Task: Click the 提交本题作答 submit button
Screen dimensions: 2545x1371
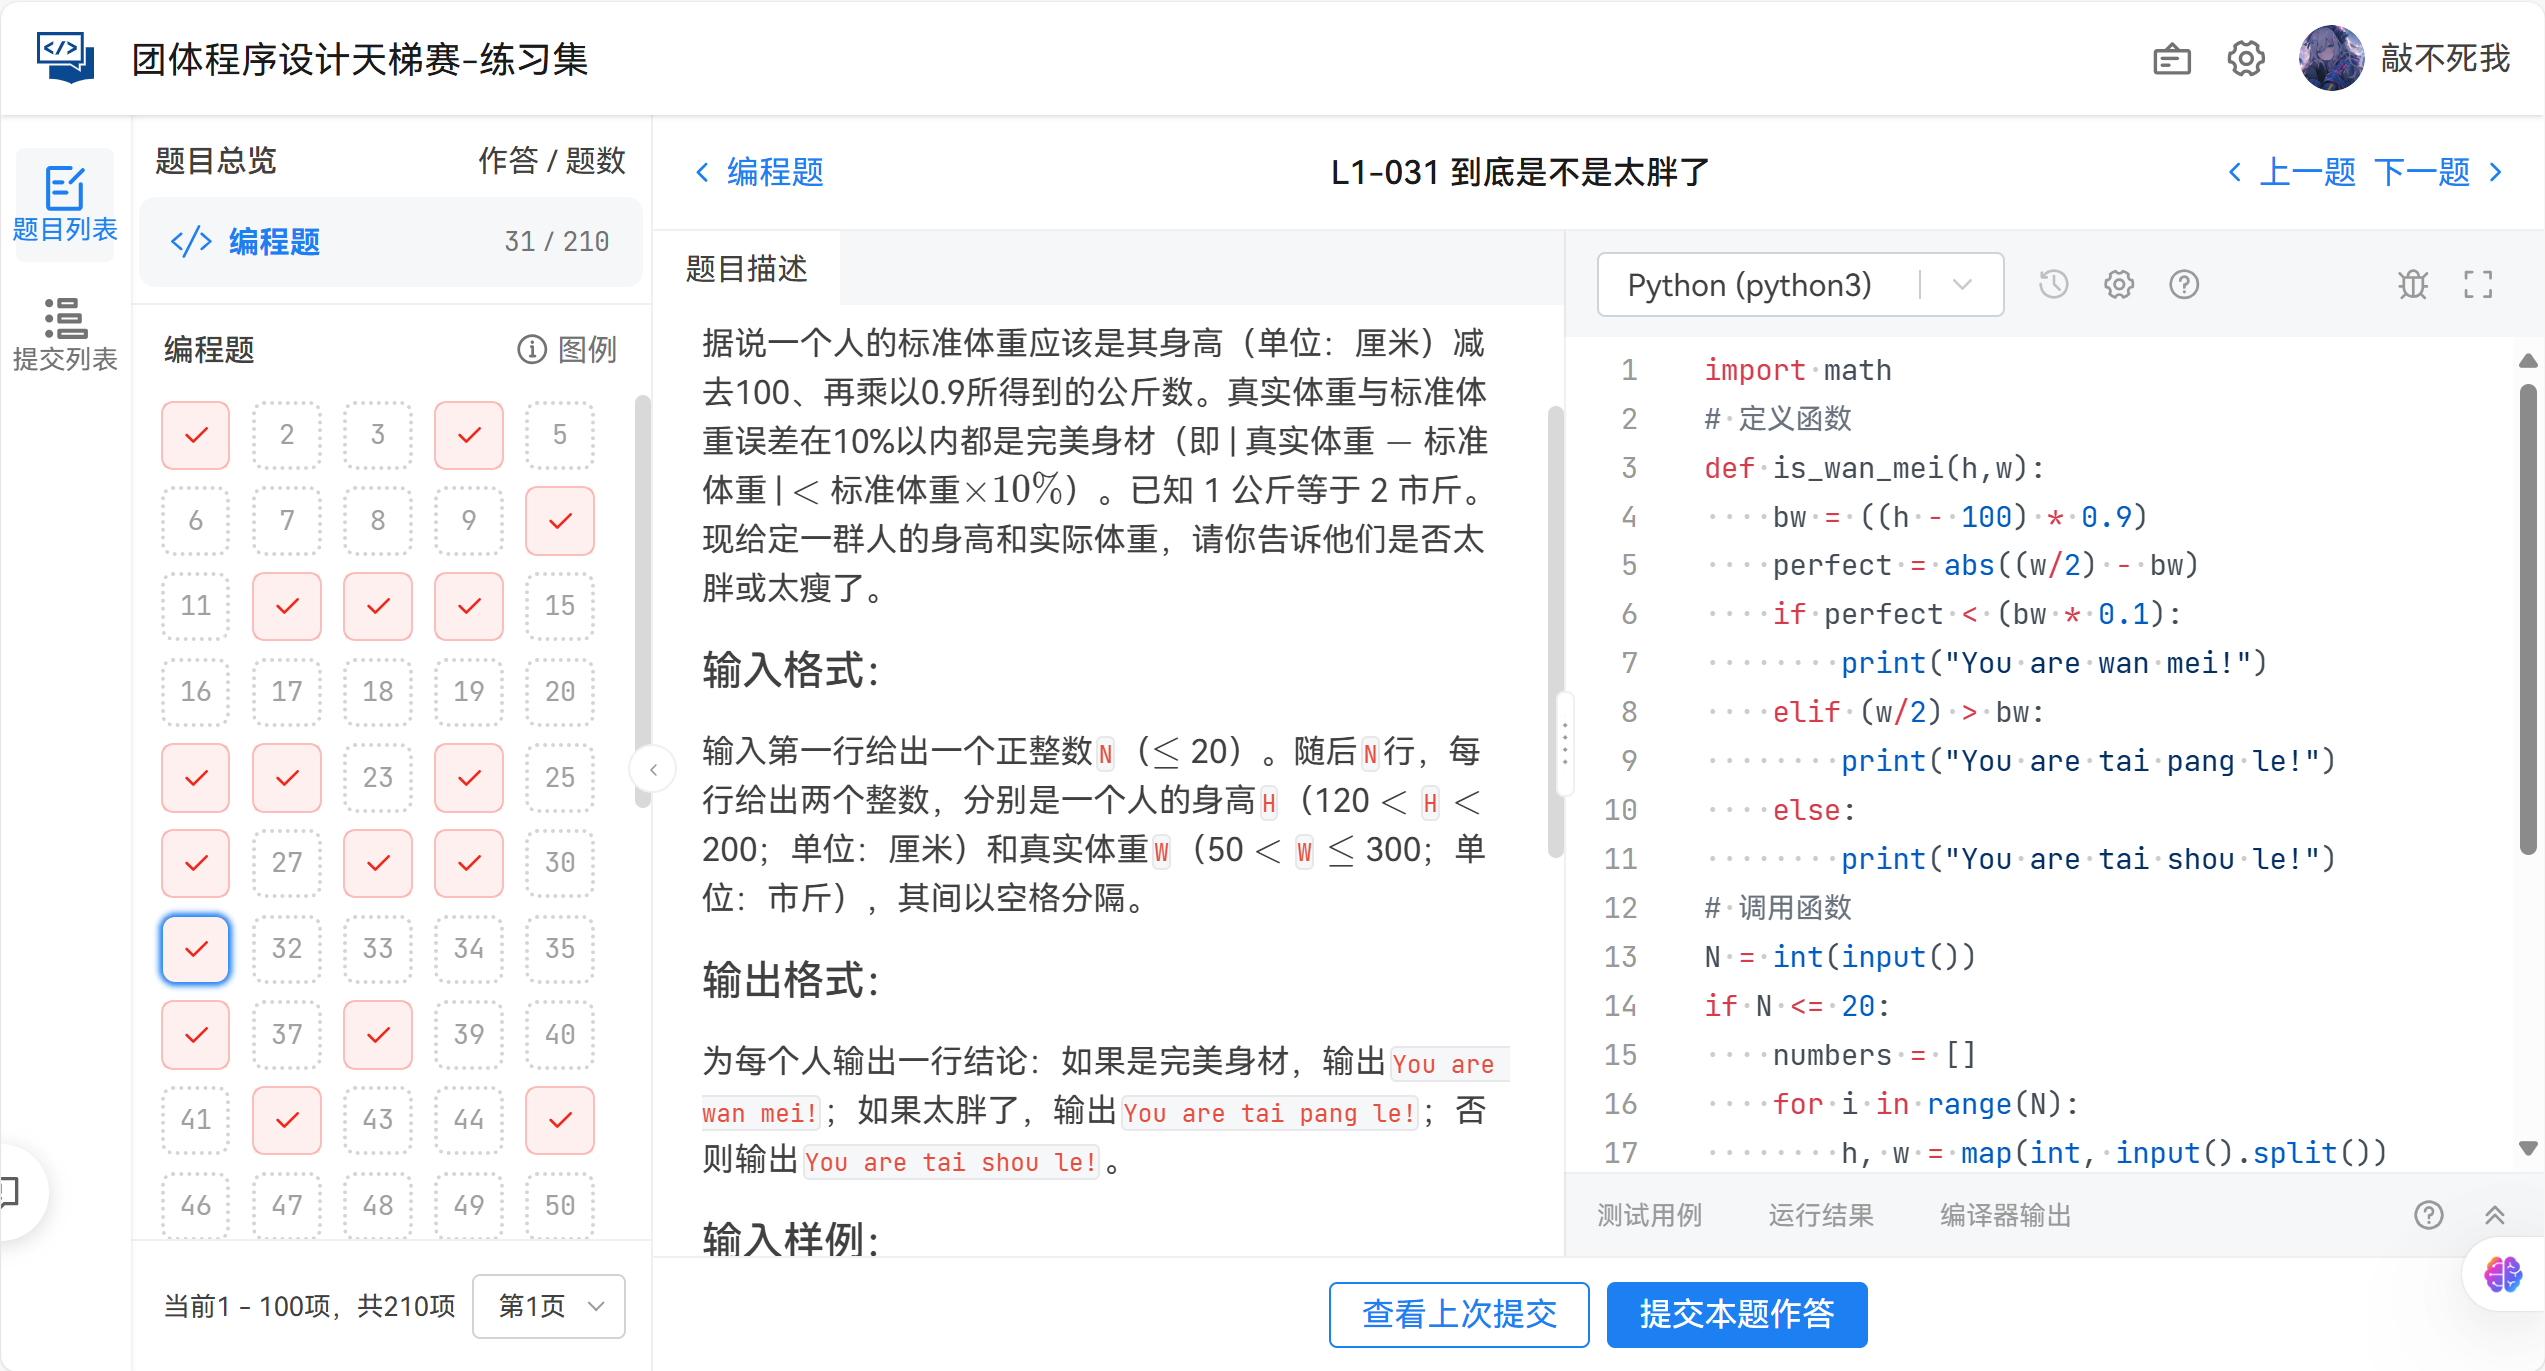Action: [1737, 1315]
